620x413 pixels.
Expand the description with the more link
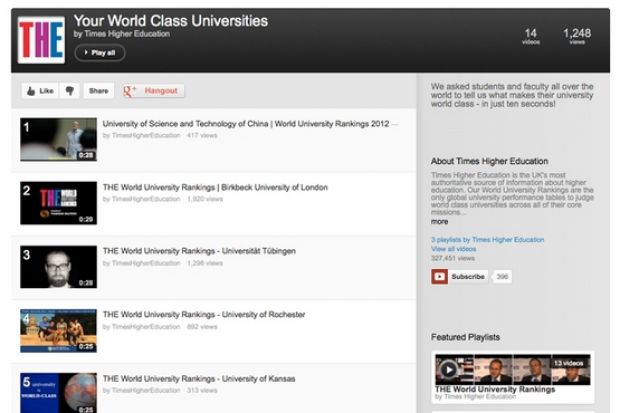click(x=439, y=221)
